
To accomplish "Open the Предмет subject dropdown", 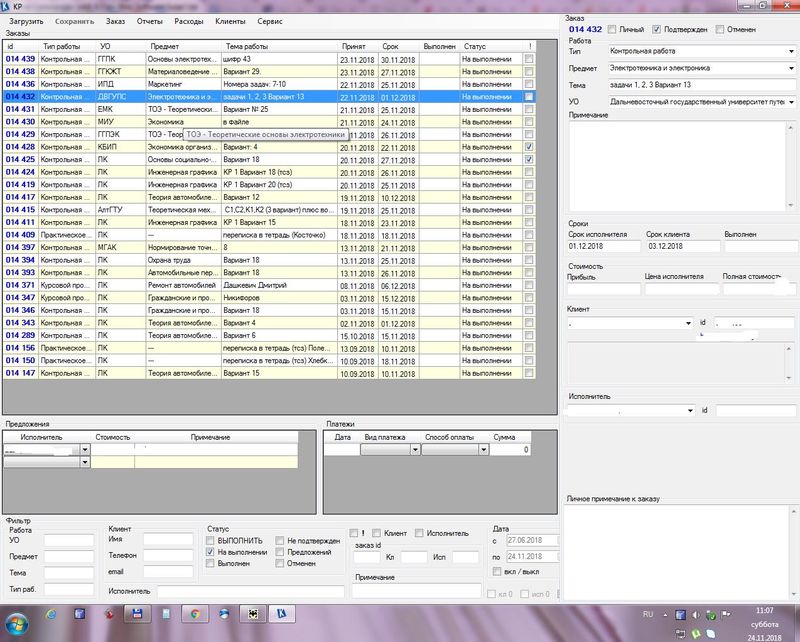I will tap(790, 67).
